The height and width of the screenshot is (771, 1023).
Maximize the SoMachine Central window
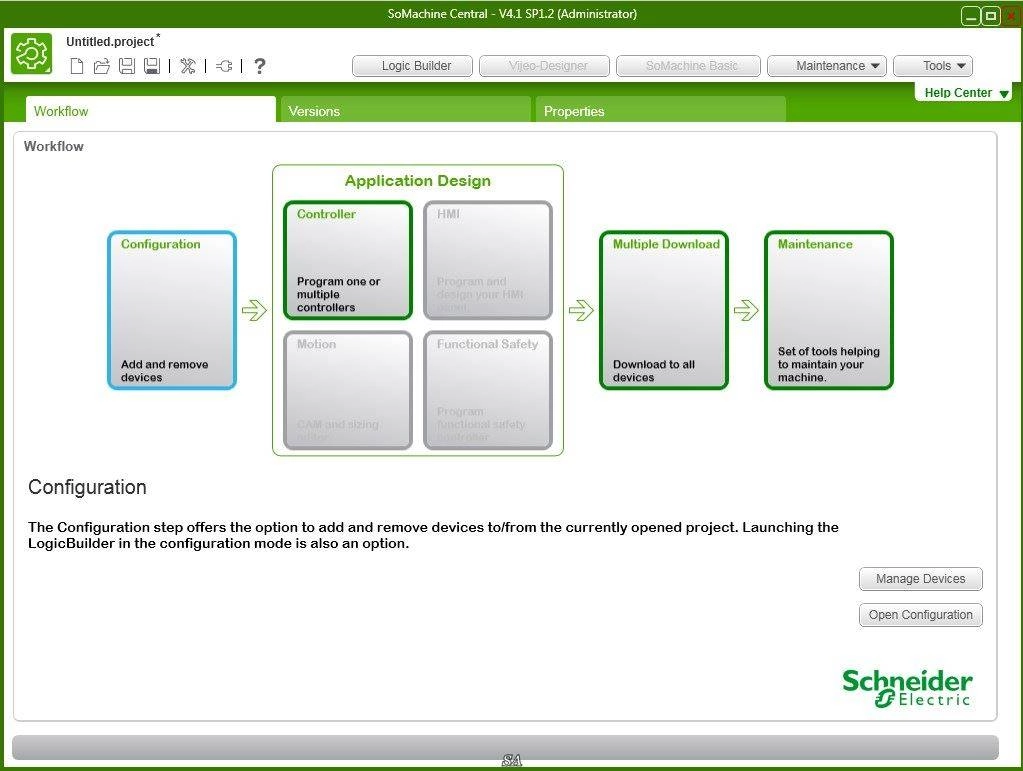[991, 16]
